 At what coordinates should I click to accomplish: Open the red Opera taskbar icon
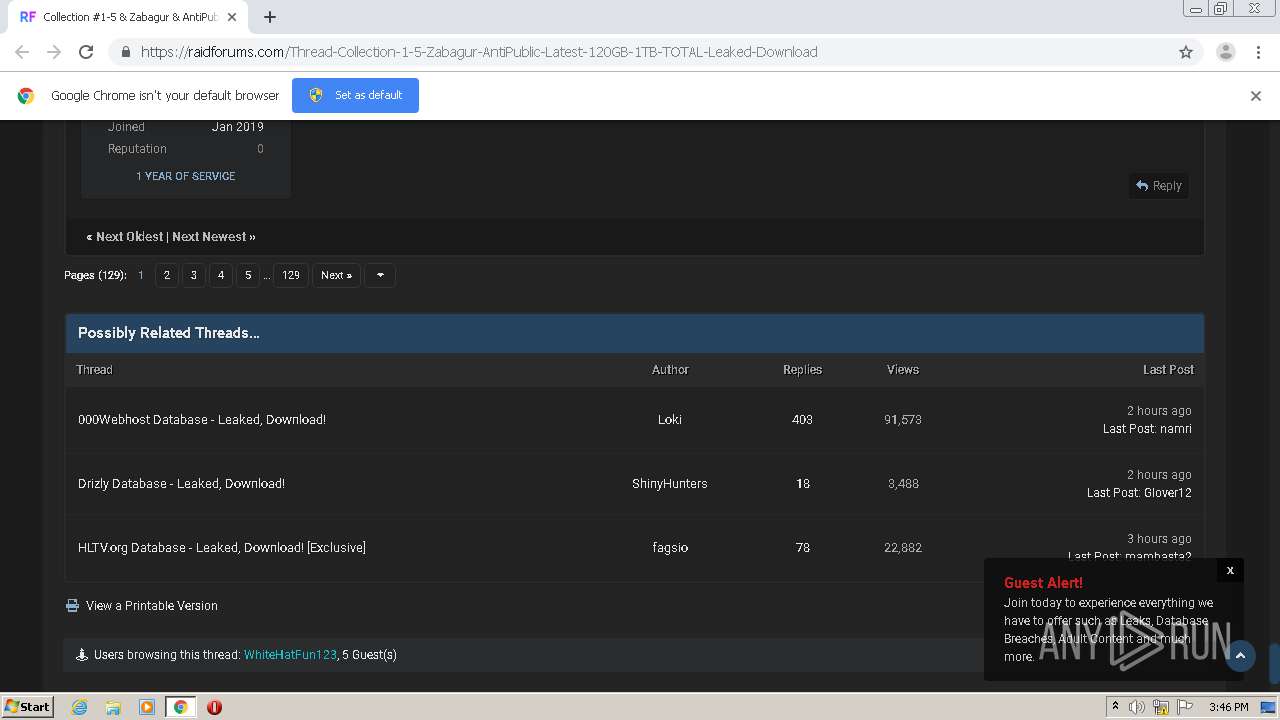tap(214, 707)
